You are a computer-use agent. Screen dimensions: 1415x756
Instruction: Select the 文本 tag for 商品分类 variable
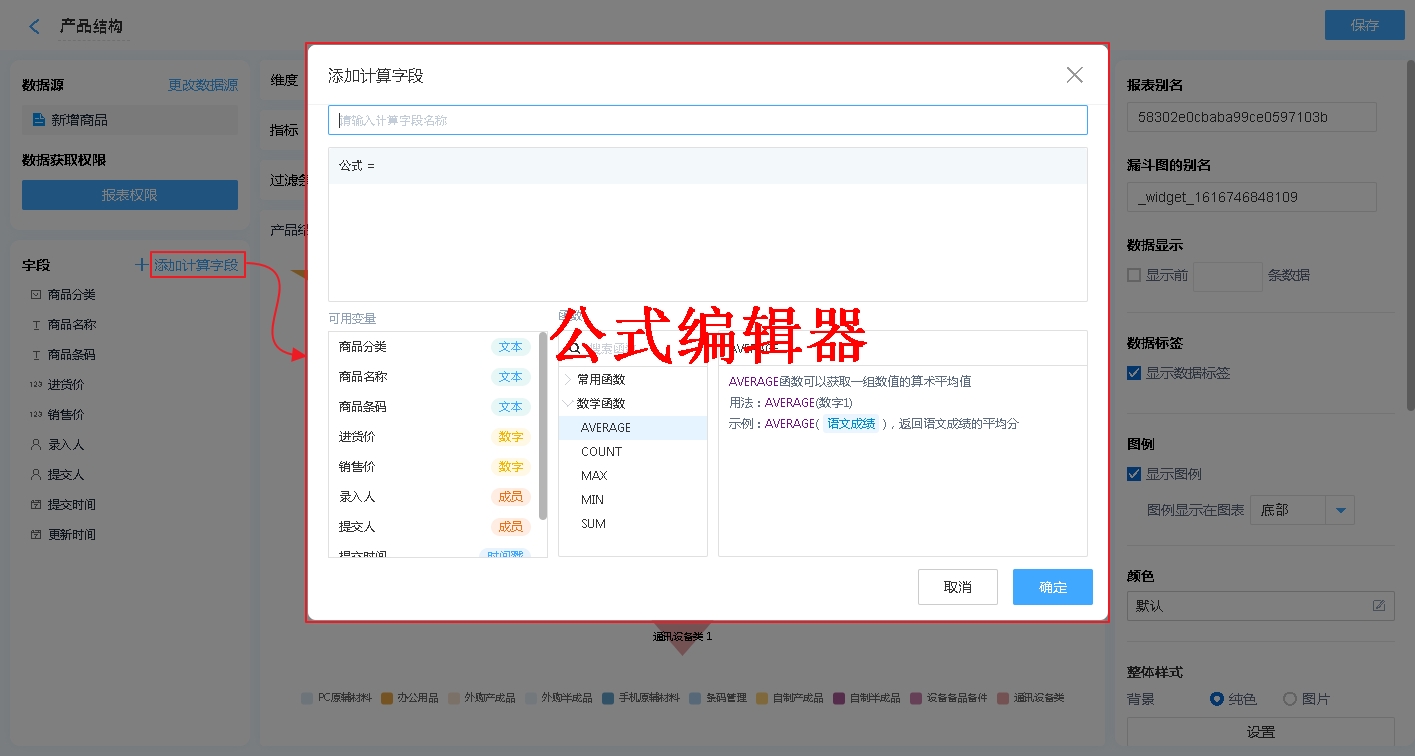(510, 347)
